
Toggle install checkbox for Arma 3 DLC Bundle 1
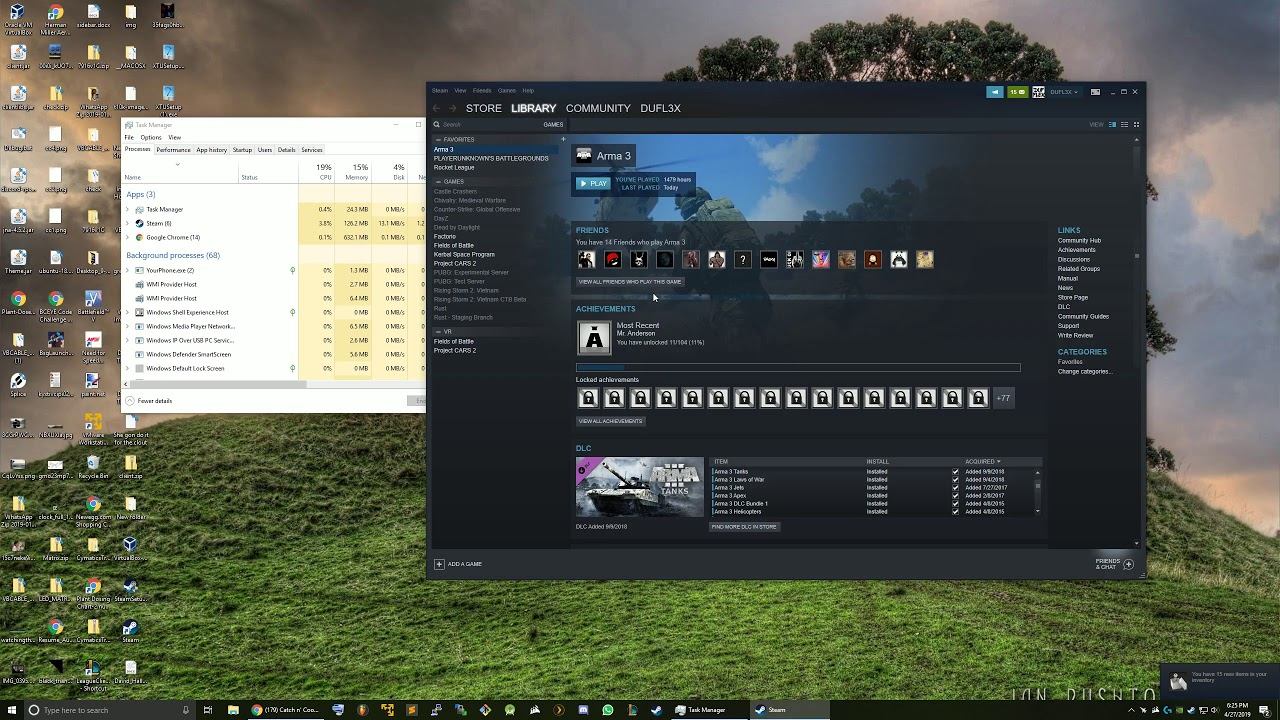pos(955,504)
